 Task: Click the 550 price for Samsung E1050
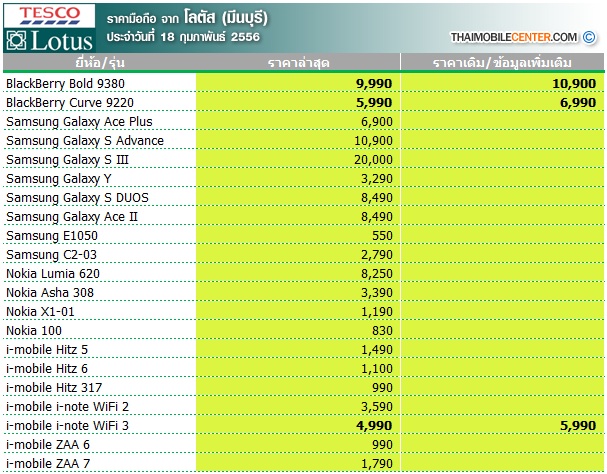click(x=382, y=235)
